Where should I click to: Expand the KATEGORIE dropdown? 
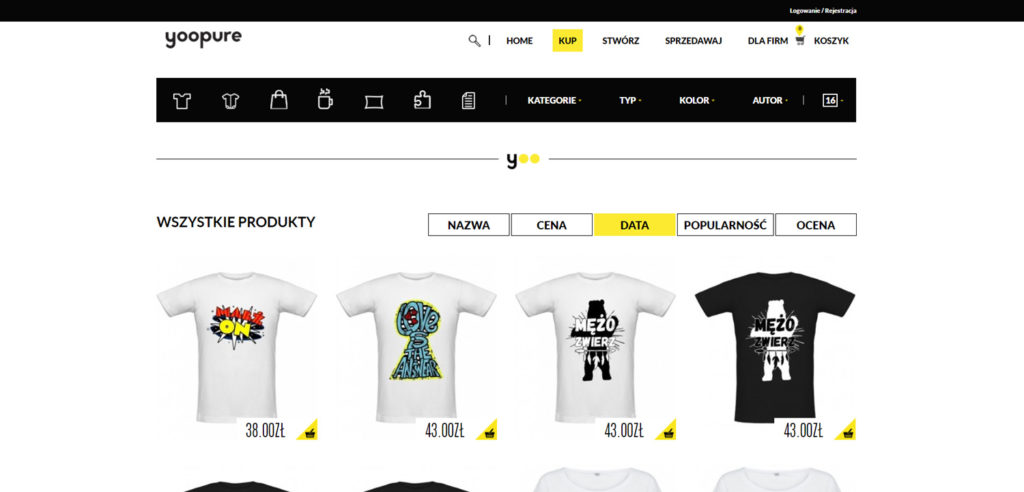coord(554,101)
